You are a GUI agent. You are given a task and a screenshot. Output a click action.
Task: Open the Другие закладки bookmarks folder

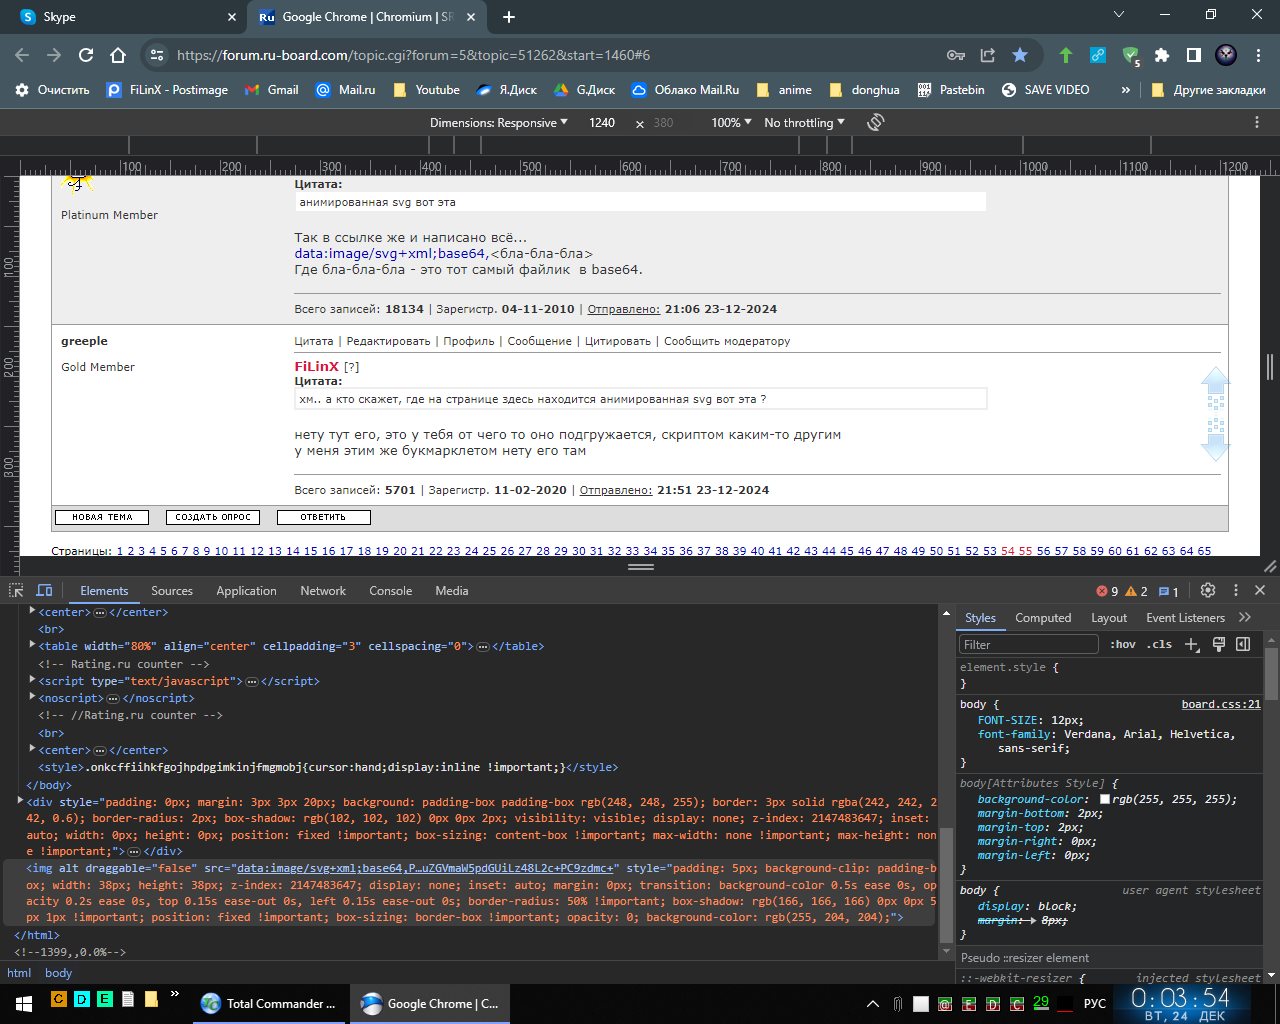tap(1208, 90)
